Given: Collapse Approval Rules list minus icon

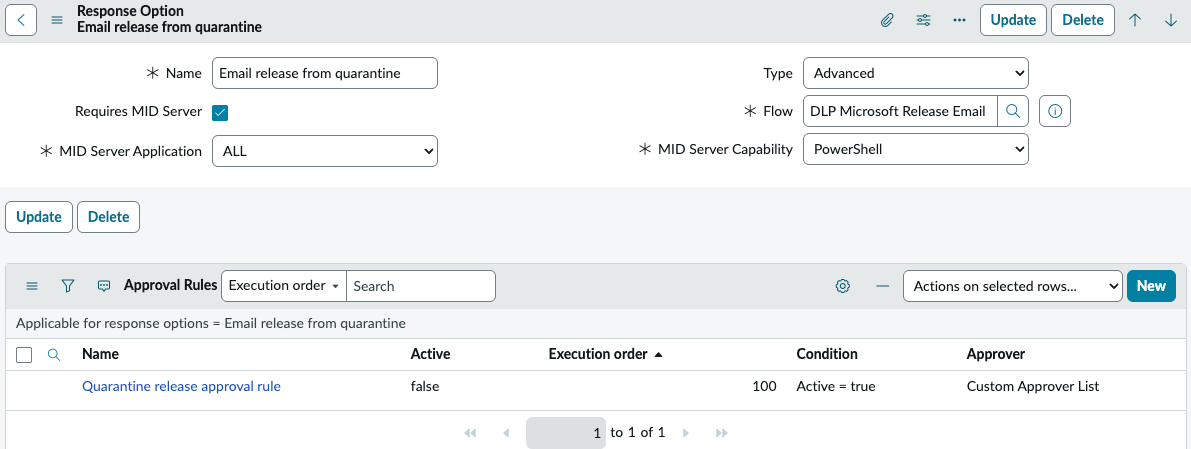Looking at the screenshot, I should pos(883,286).
